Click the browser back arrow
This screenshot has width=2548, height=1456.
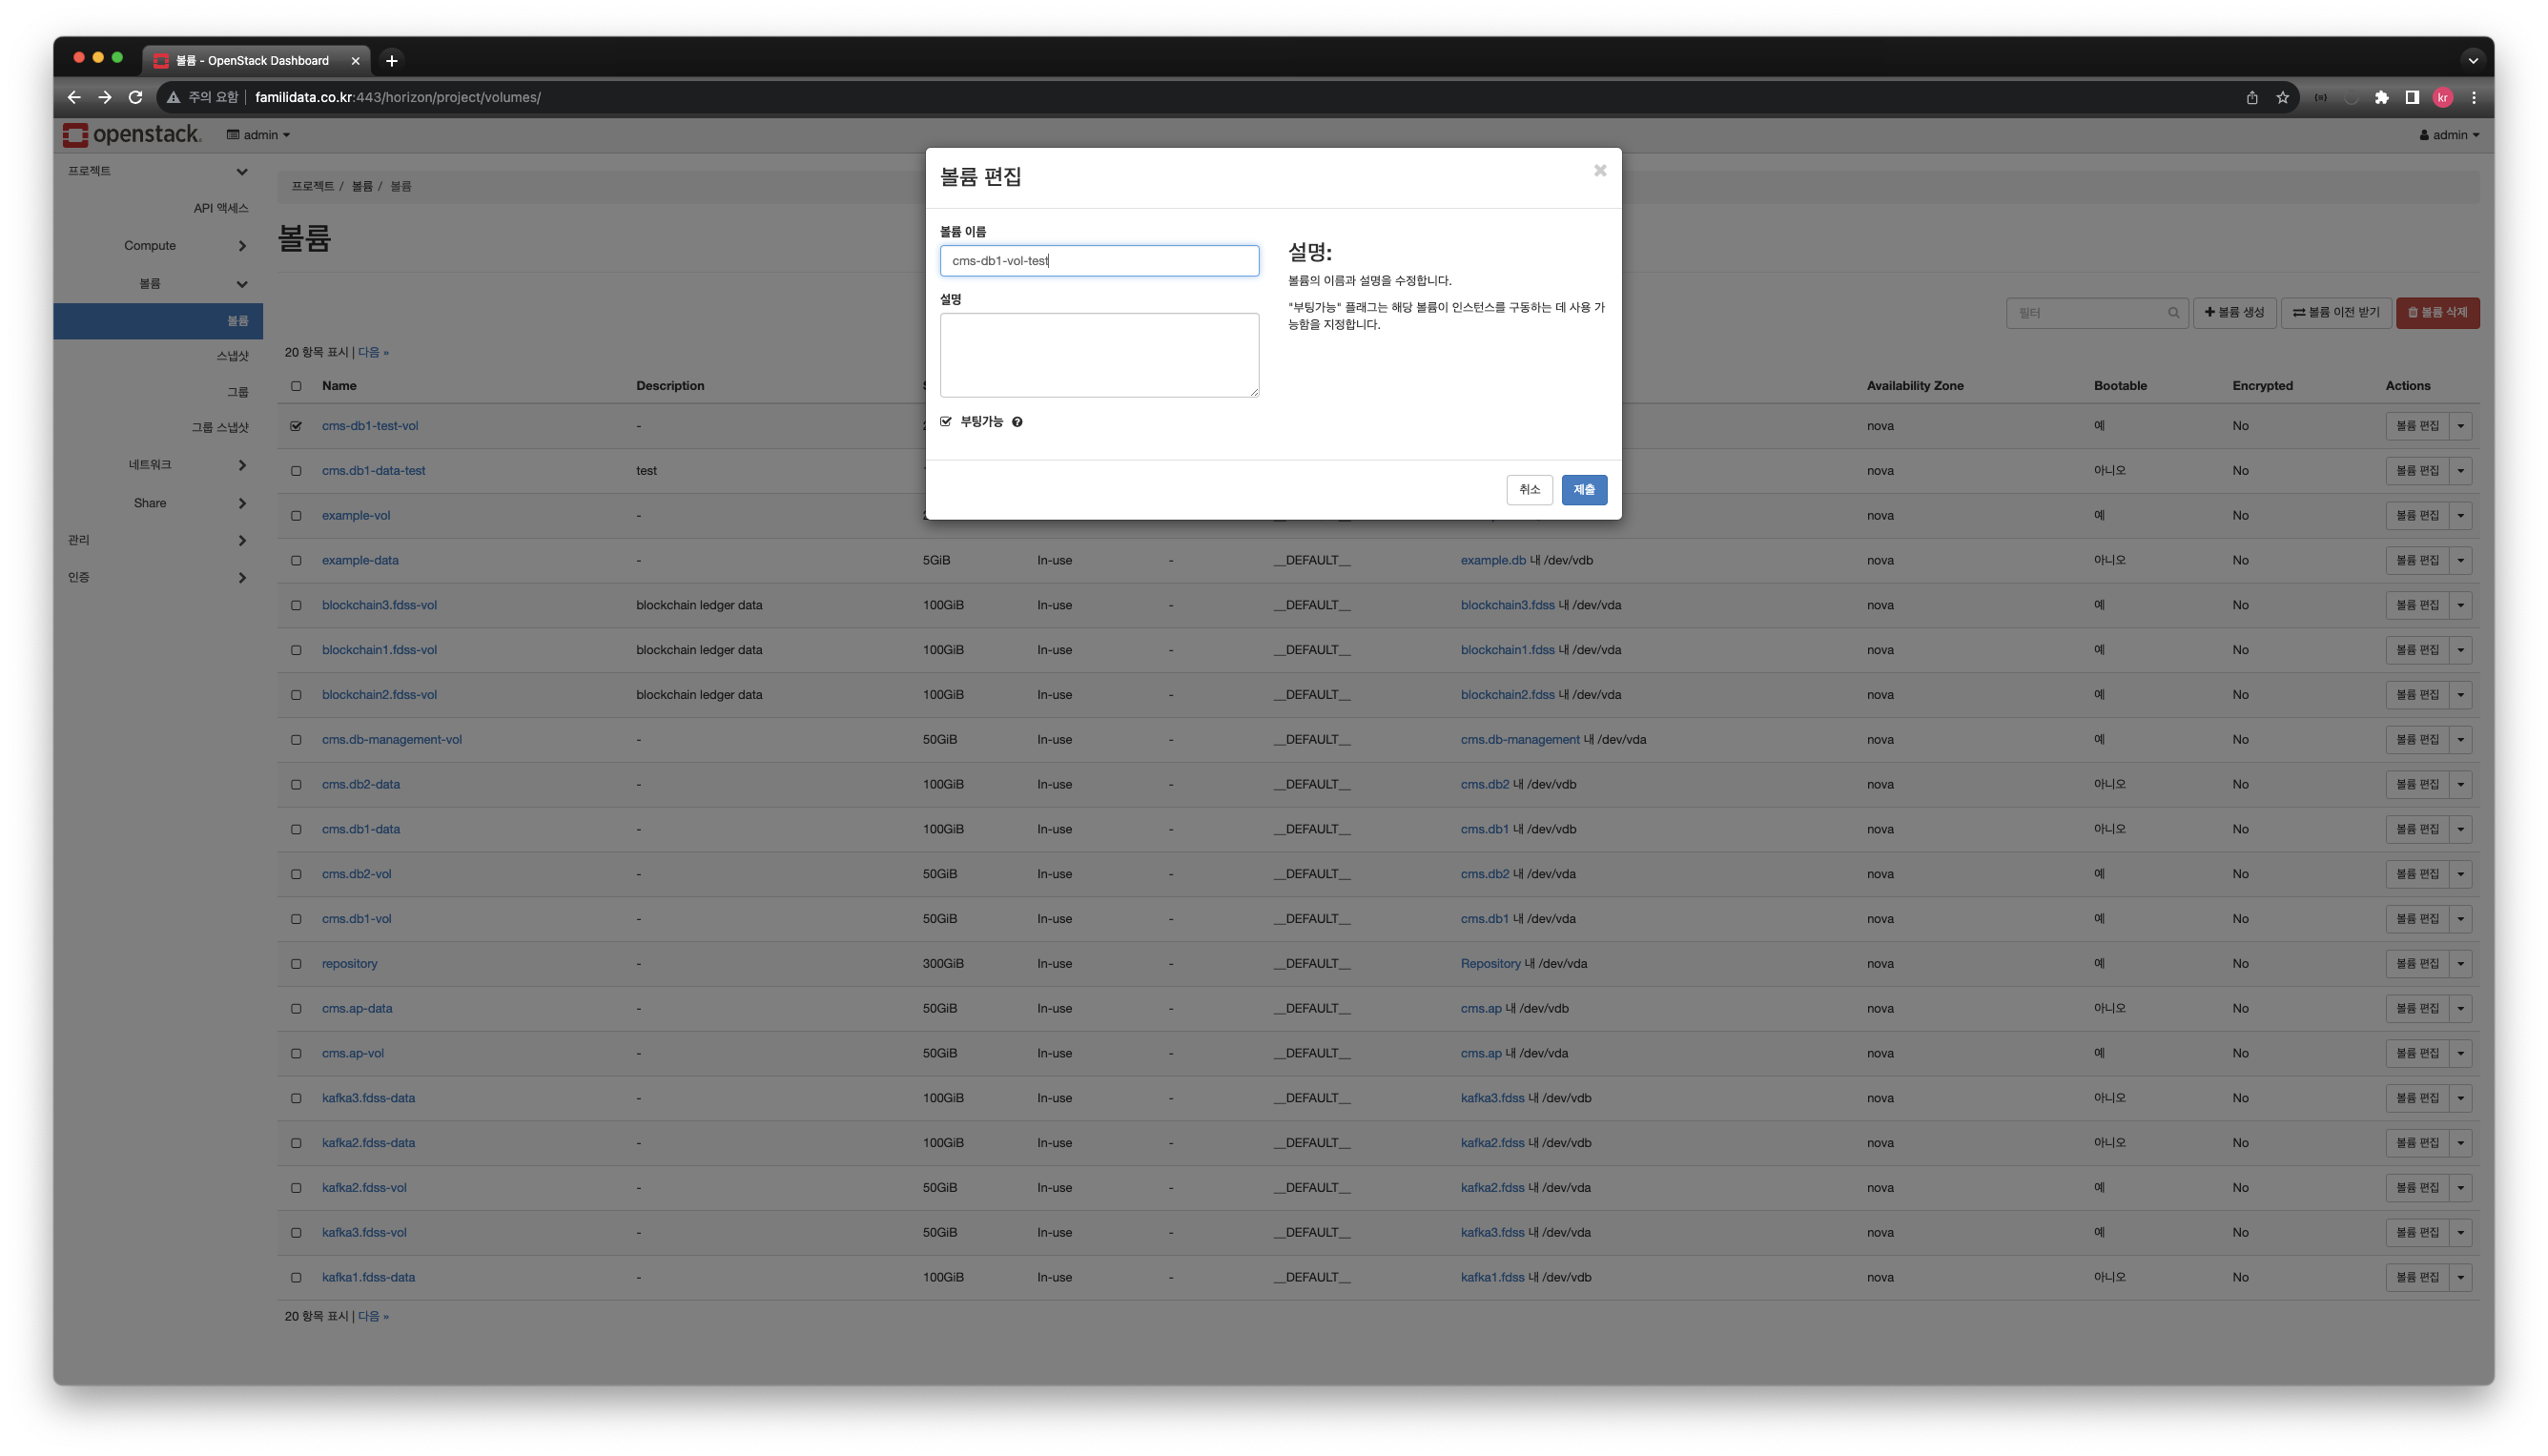(74, 97)
